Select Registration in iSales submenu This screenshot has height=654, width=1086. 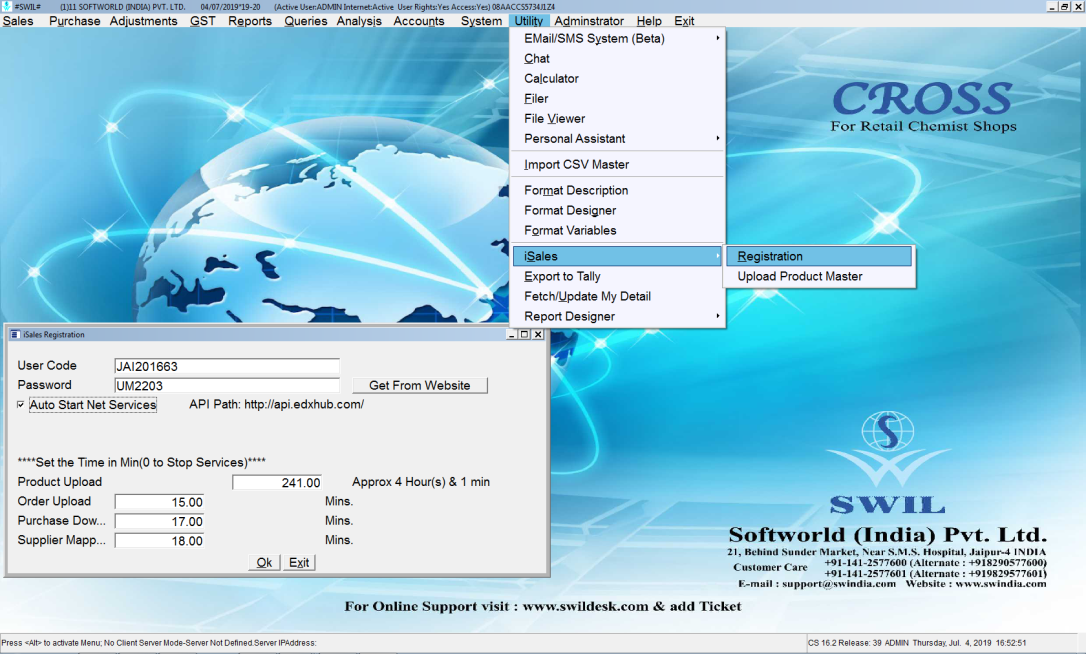[819, 256]
